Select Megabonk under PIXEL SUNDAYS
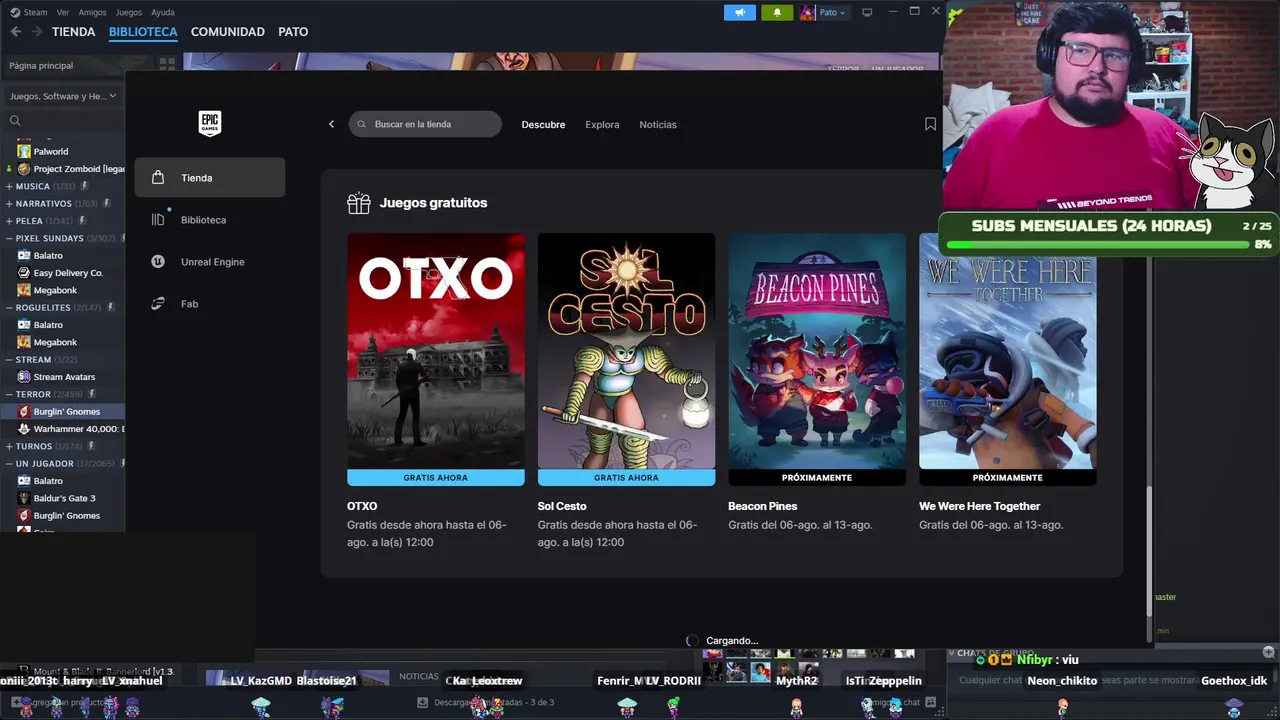This screenshot has width=1280, height=720. click(56, 290)
